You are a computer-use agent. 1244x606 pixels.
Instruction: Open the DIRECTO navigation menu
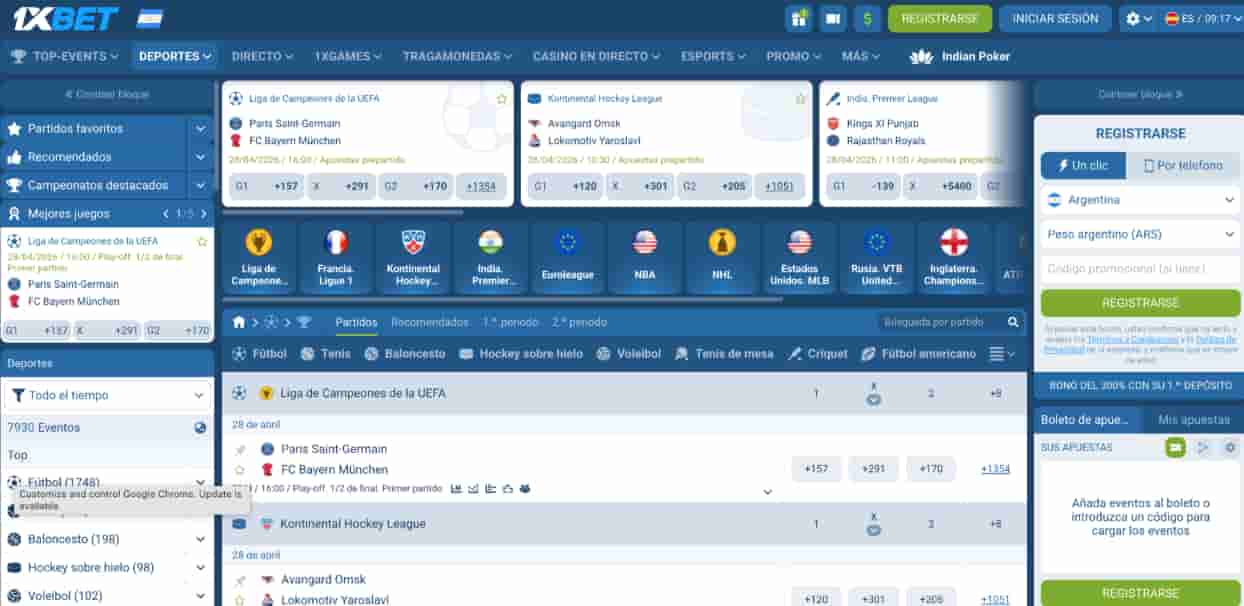(x=263, y=56)
